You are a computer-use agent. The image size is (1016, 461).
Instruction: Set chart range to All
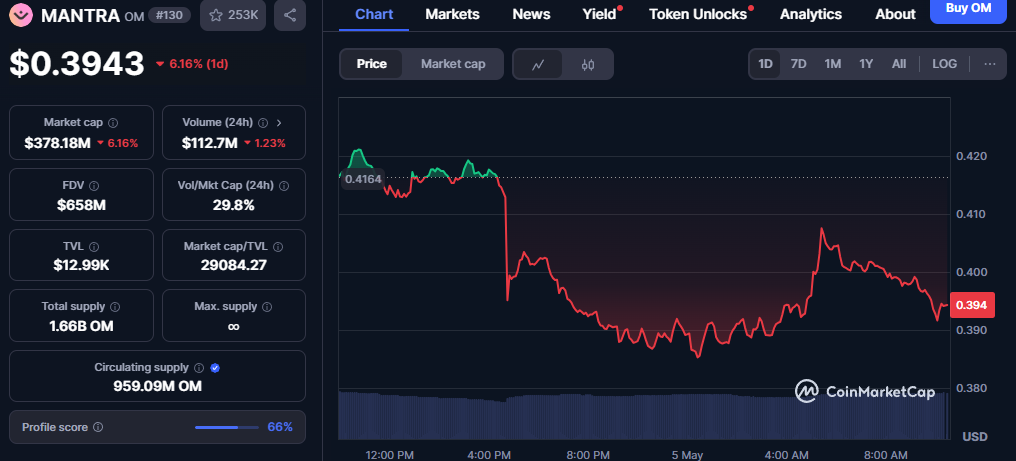point(899,64)
